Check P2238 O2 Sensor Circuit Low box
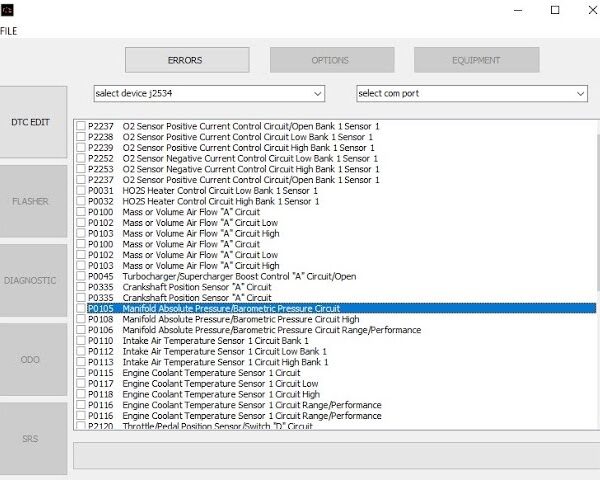The width and height of the screenshot is (600, 480). 81,137
